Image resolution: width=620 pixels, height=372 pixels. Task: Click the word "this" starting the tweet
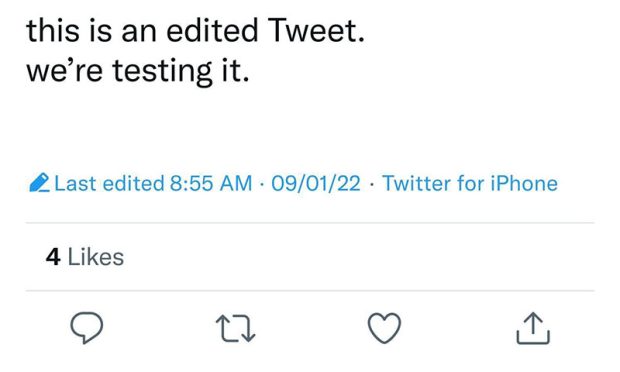click(x=53, y=30)
